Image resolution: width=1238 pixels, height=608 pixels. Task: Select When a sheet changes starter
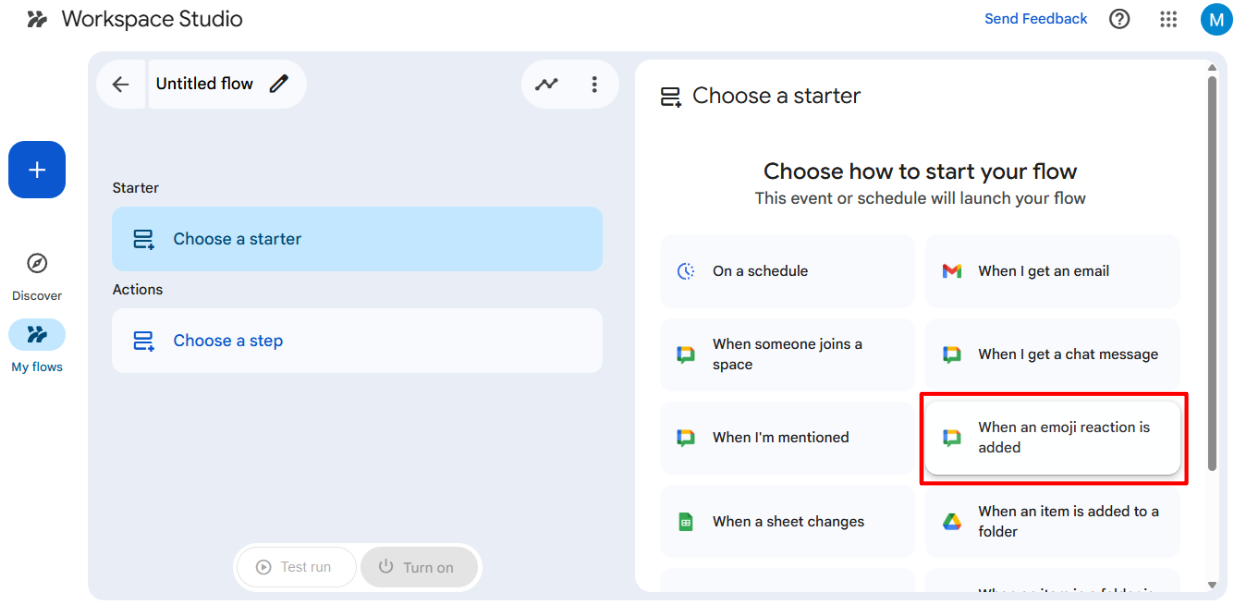tap(787, 522)
